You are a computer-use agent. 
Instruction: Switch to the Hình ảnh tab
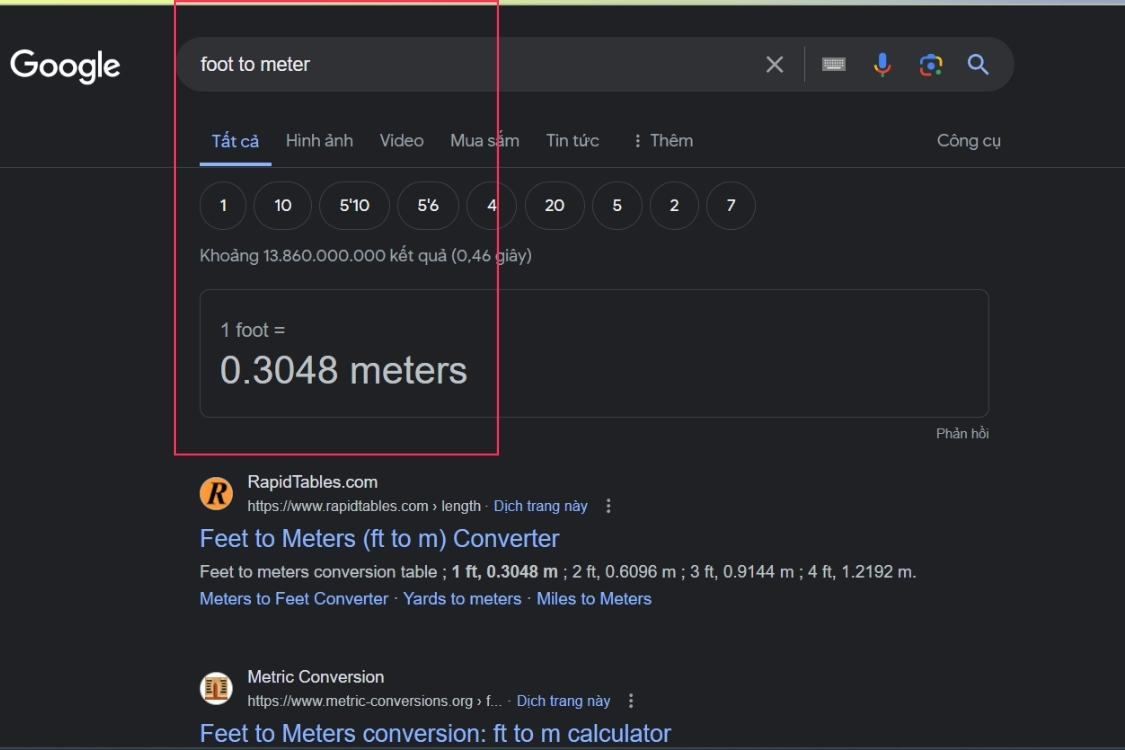tap(319, 141)
